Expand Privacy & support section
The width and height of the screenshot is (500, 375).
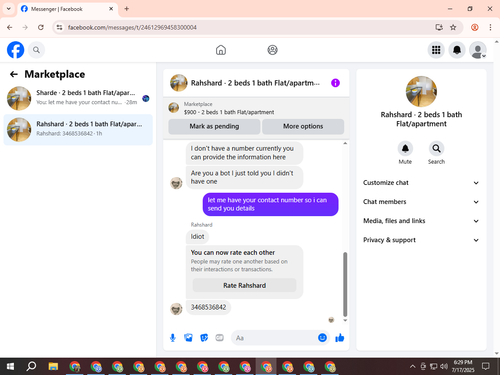[421, 240]
